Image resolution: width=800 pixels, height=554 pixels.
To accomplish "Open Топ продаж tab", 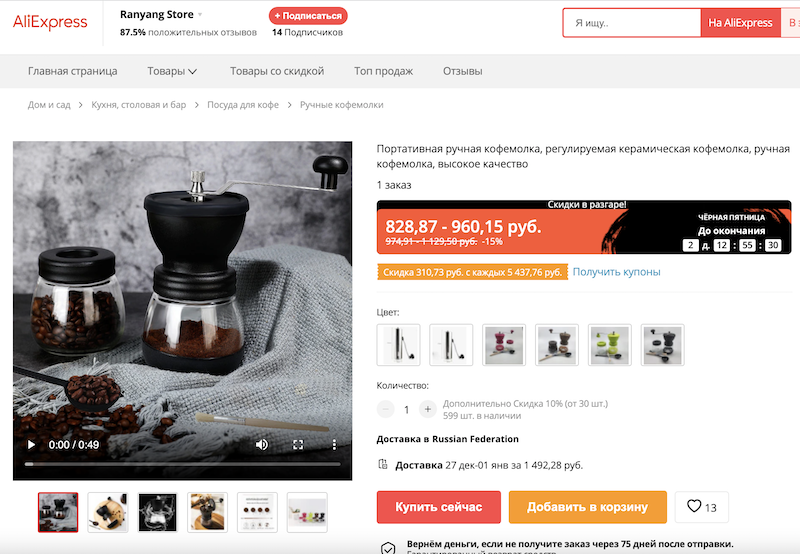I will coord(384,71).
